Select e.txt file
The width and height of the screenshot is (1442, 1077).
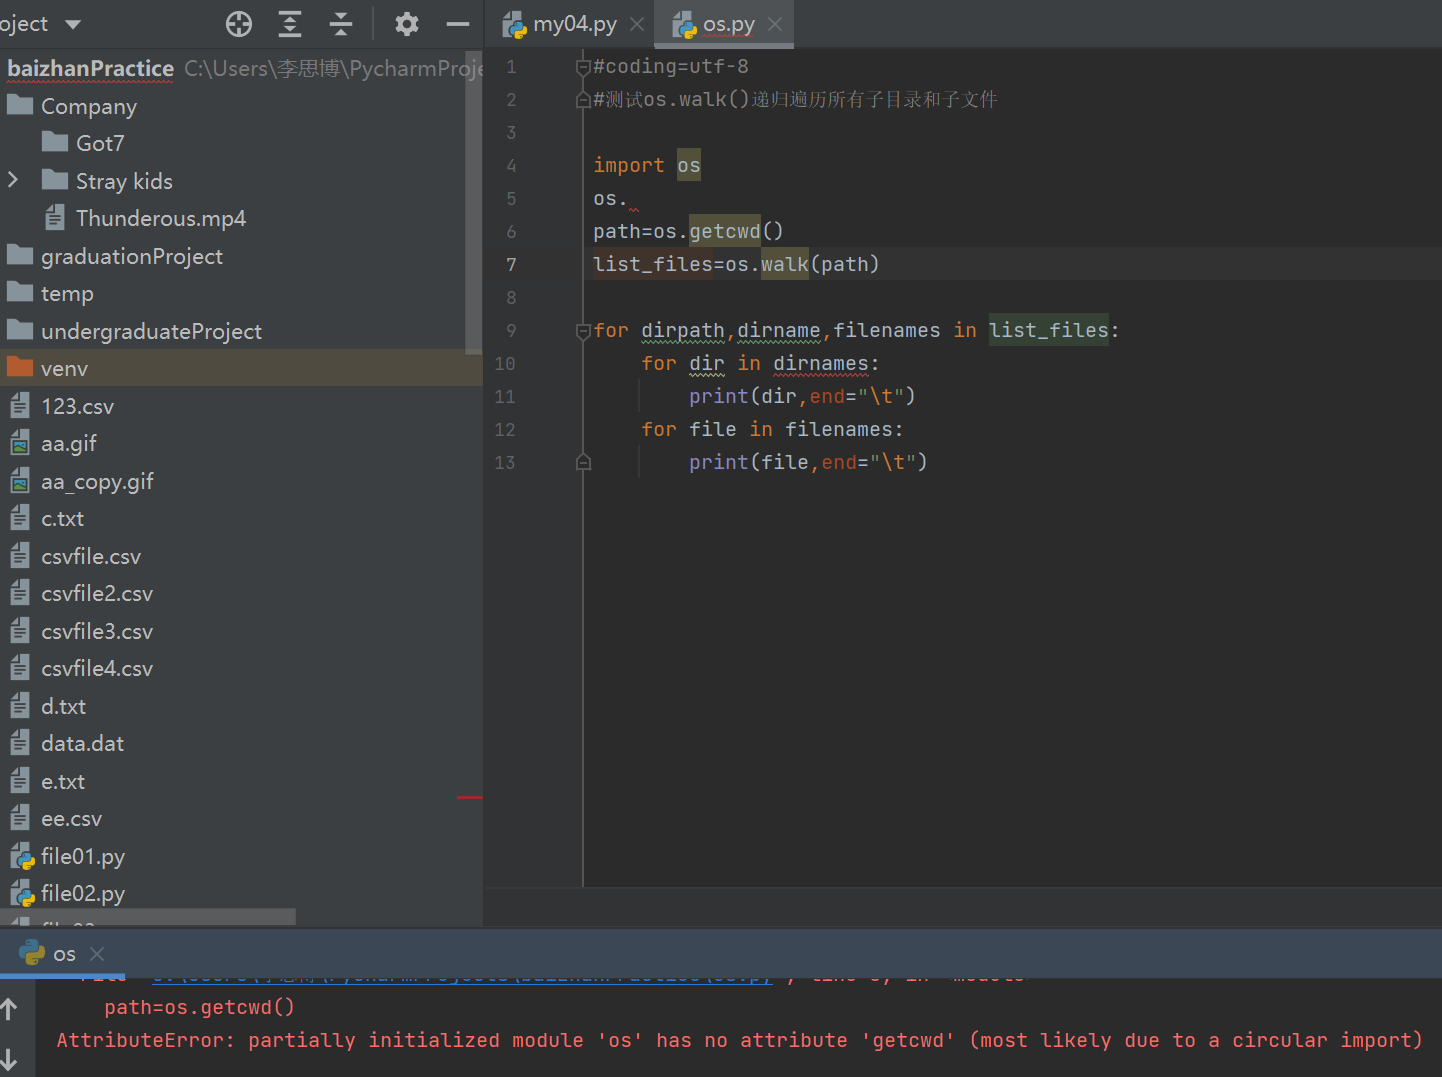point(63,781)
